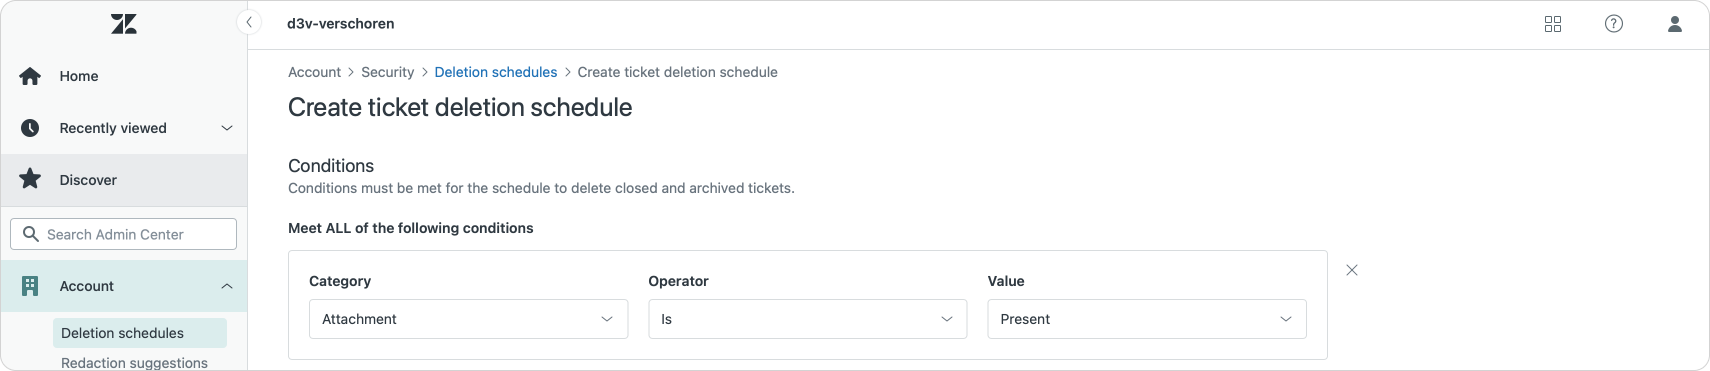Click the Search Admin Center field
This screenshot has height=371, width=1710.
[124, 234]
